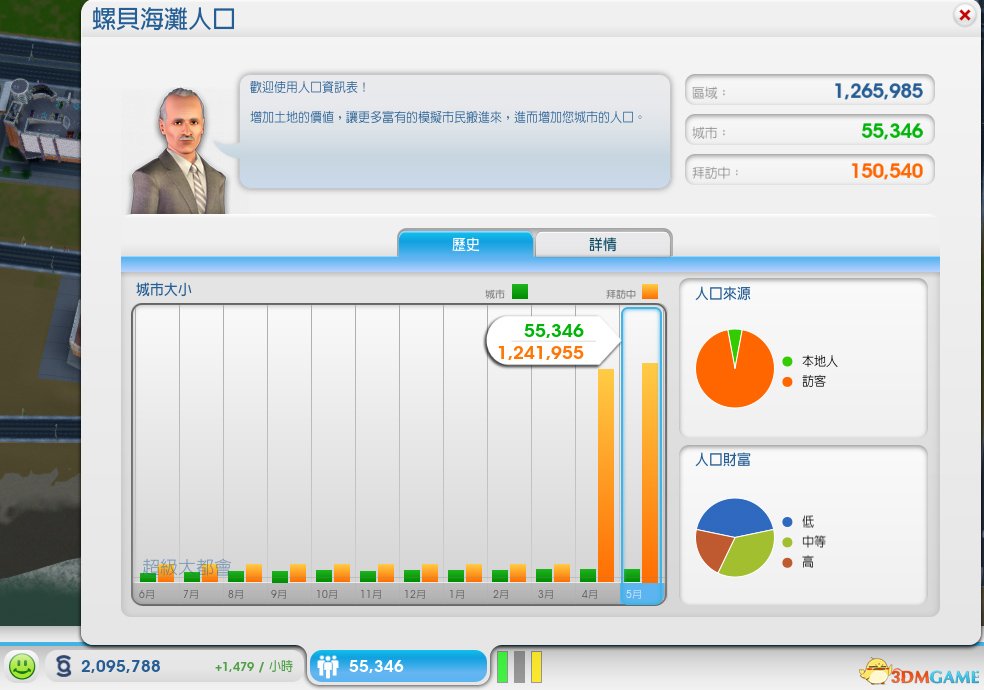This screenshot has width=984, height=690.
Task: Open the 詳情 tab
Action: click(602, 244)
